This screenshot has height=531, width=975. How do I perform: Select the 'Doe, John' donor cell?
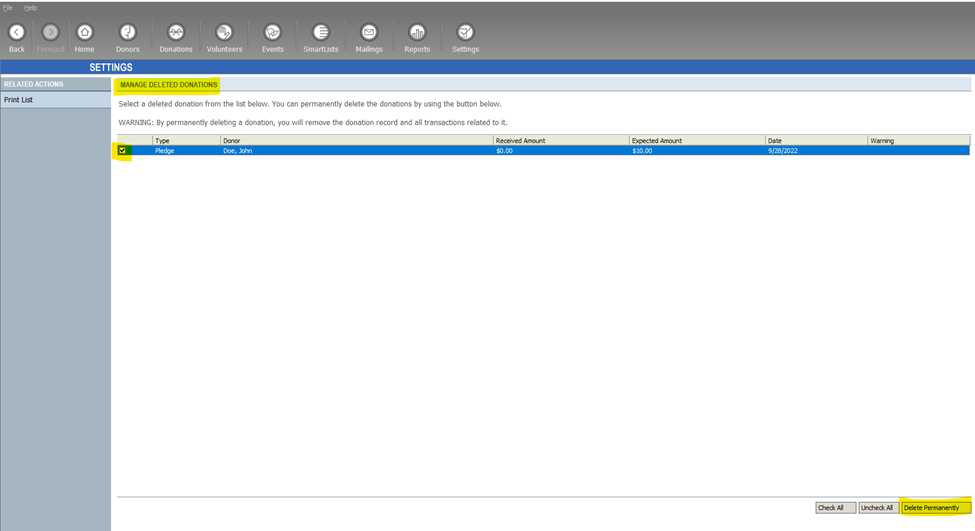357,150
